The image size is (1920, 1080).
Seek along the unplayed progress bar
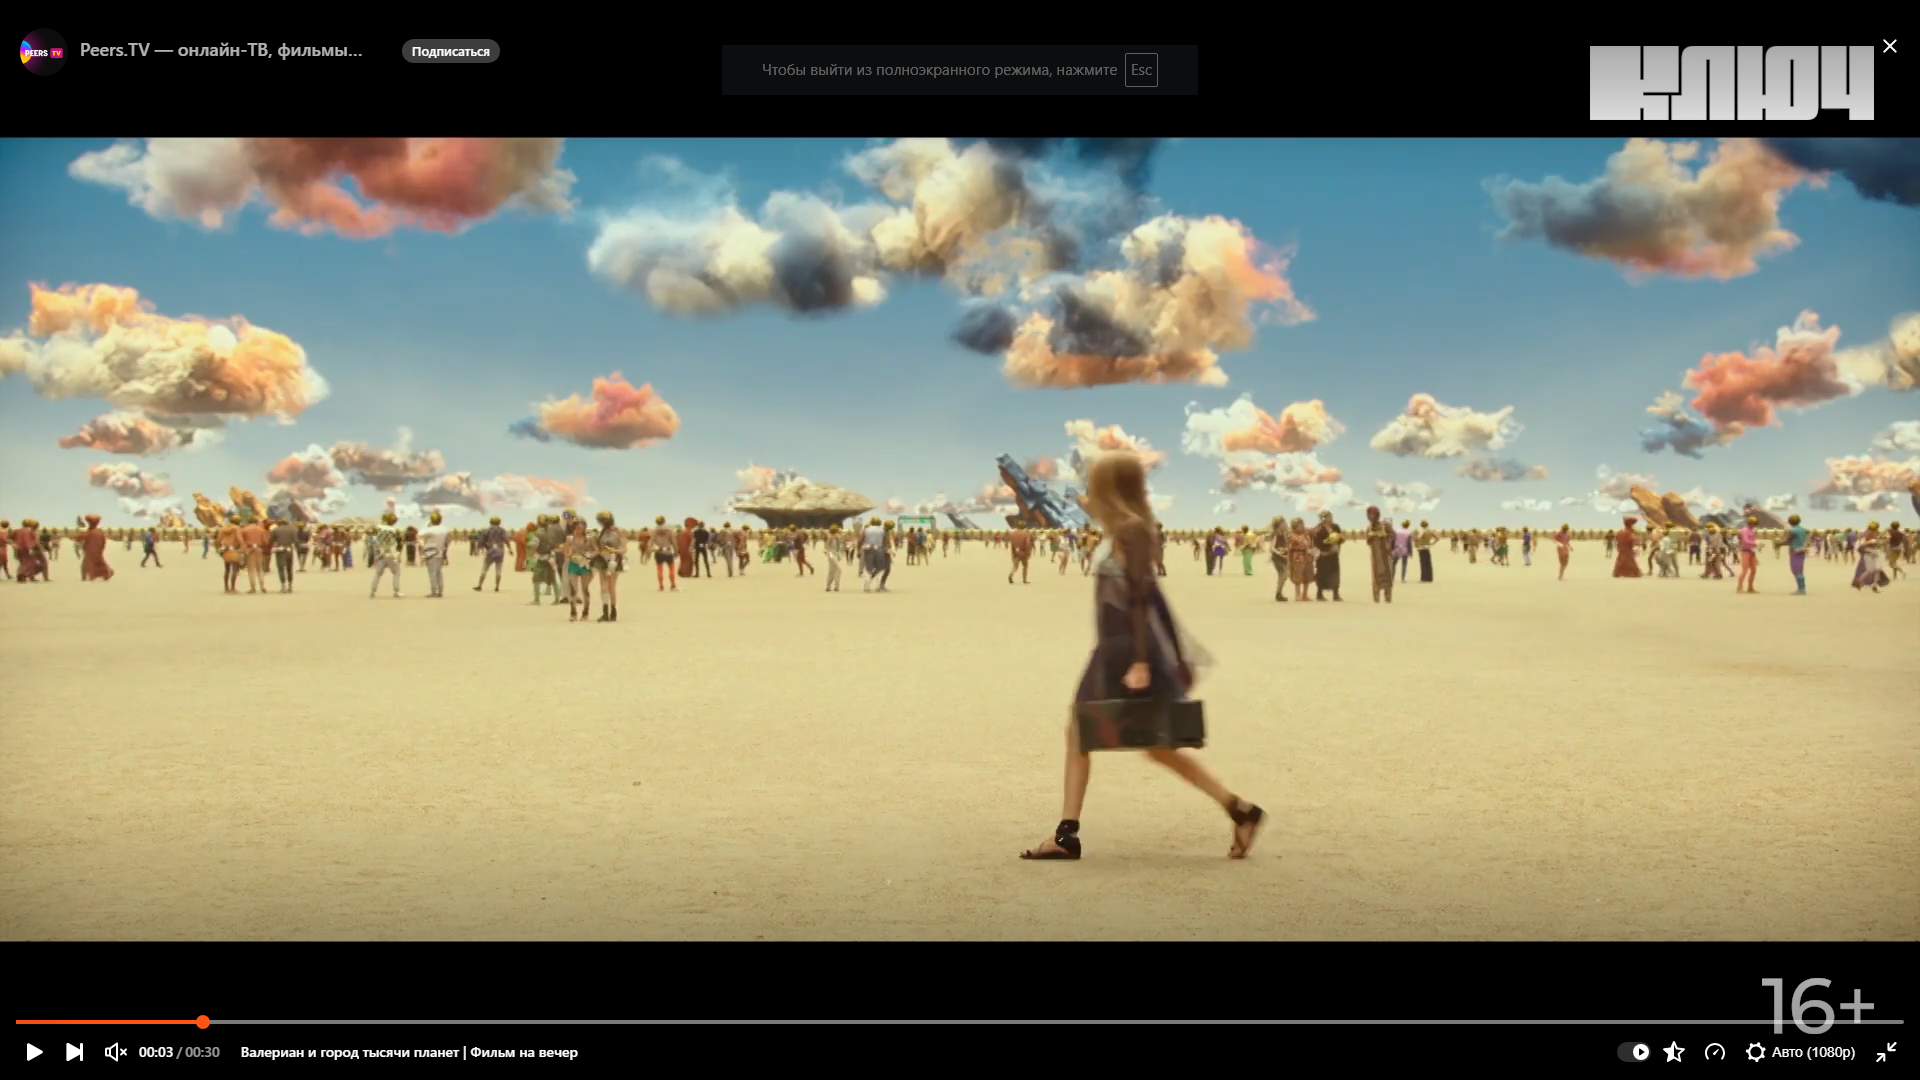pyautogui.click(x=1055, y=1022)
